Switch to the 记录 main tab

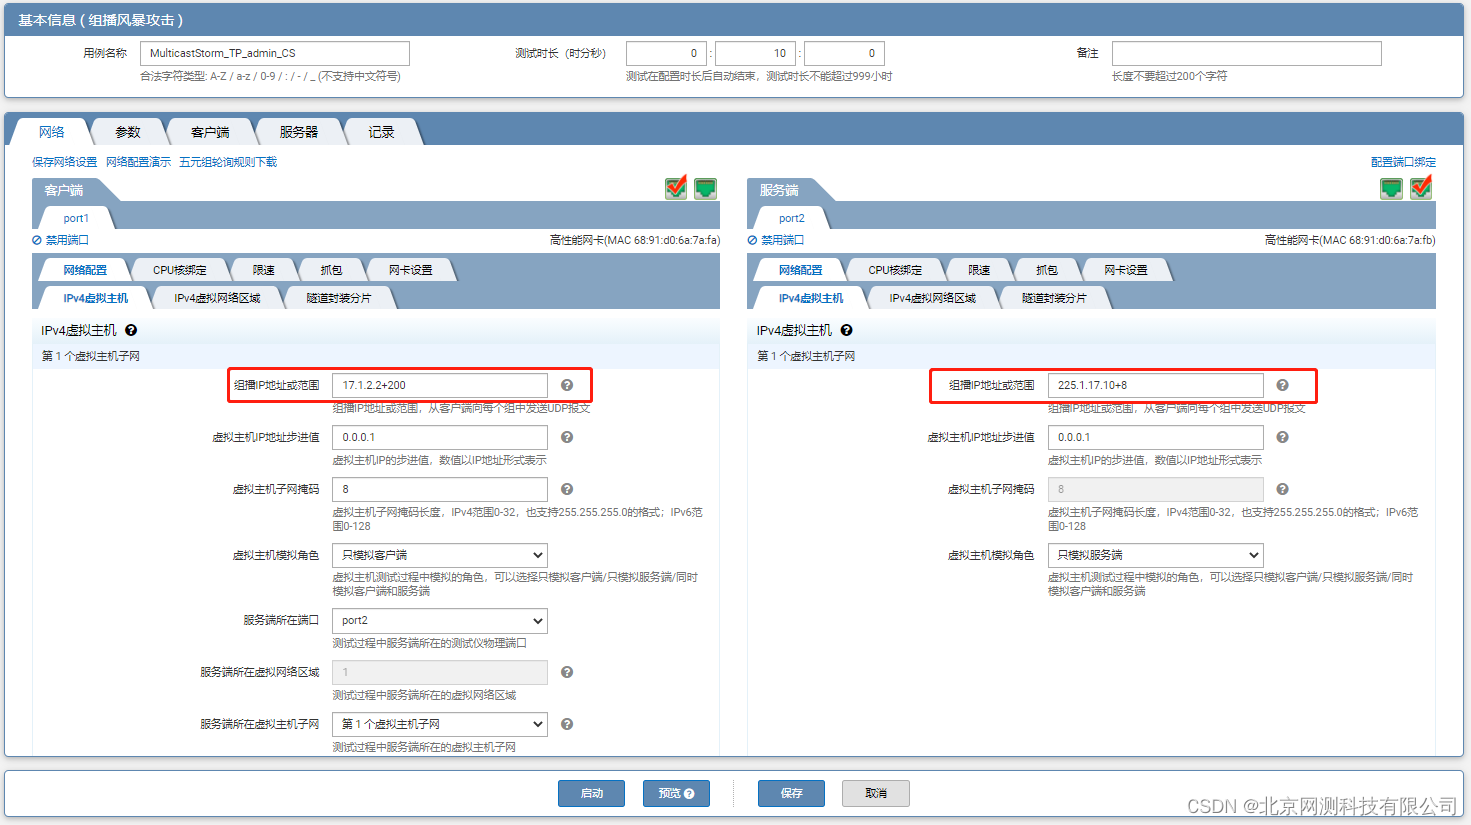pyautogui.click(x=381, y=132)
